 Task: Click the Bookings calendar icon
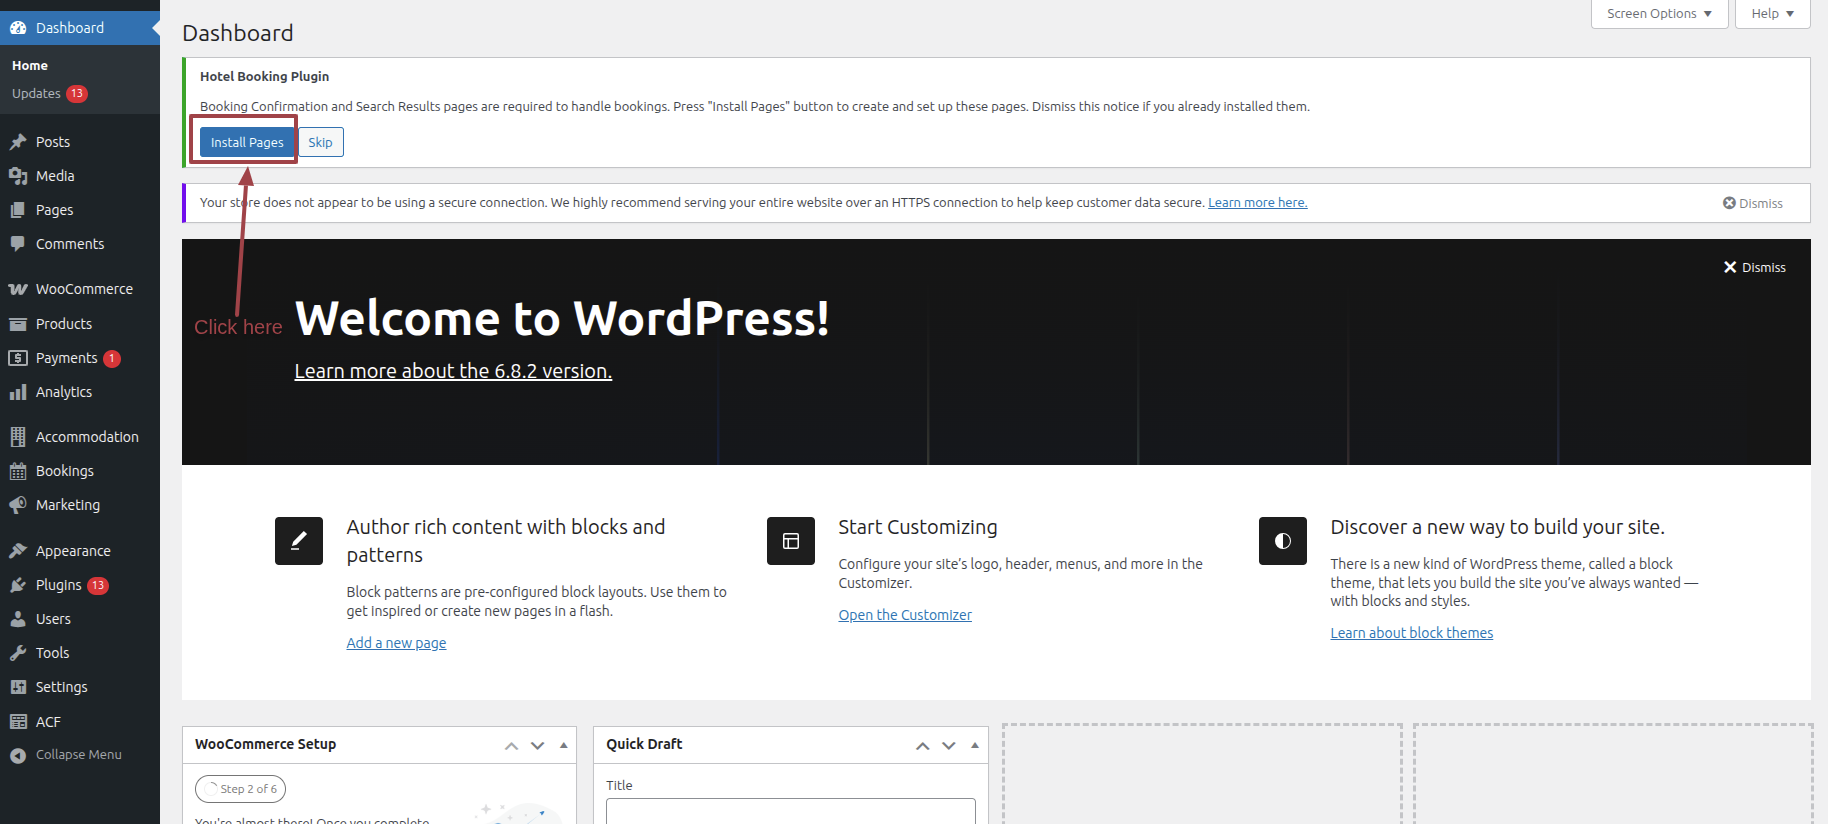click(x=18, y=471)
